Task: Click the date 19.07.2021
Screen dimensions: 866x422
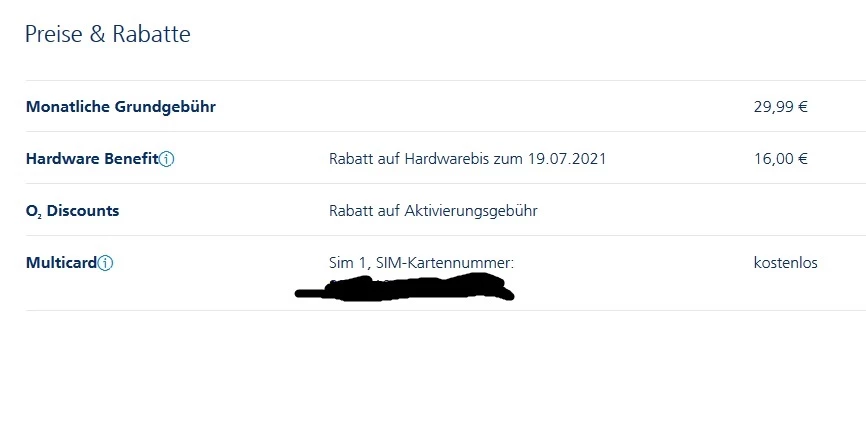Action: tap(567, 159)
